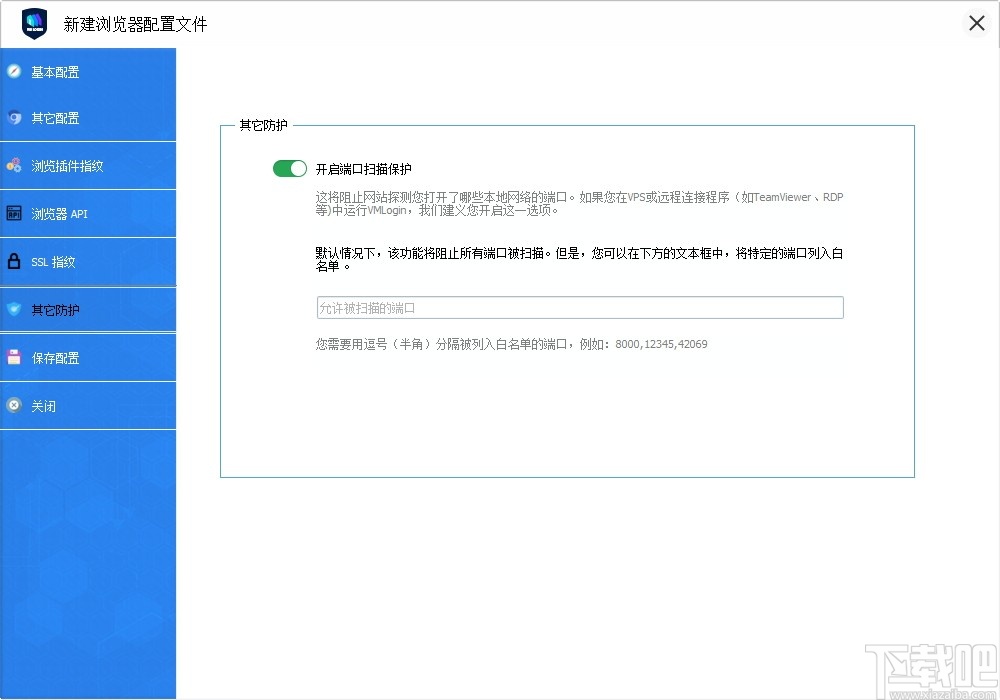The width and height of the screenshot is (1000, 700).
Task: Click the 允许被扫描的端口 input field
Action: 580,307
